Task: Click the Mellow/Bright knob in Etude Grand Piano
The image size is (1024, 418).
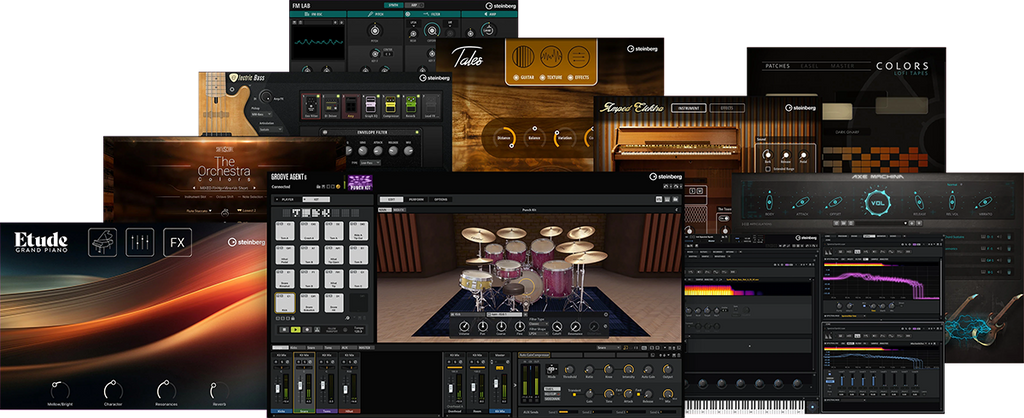Action: 60,391
